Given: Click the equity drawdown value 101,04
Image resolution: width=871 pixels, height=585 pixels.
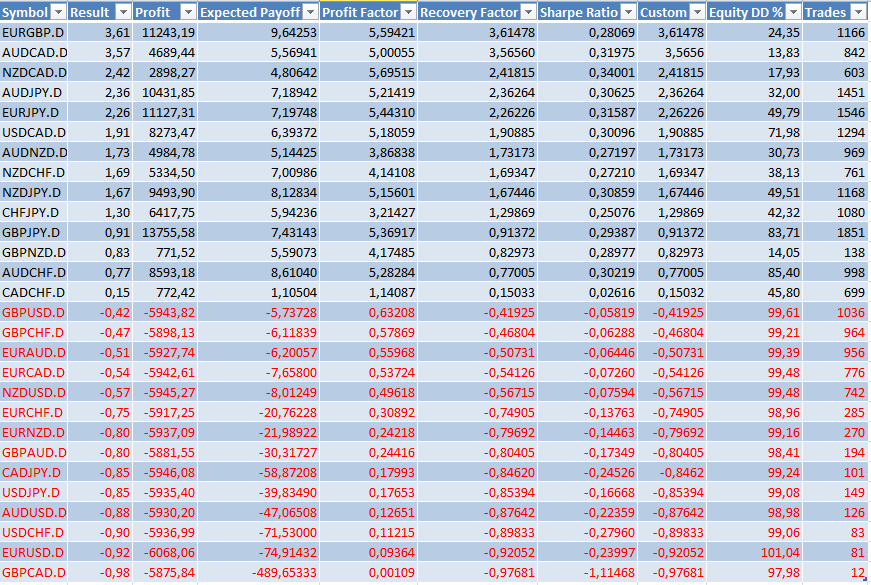Looking at the screenshot, I should [780, 553].
